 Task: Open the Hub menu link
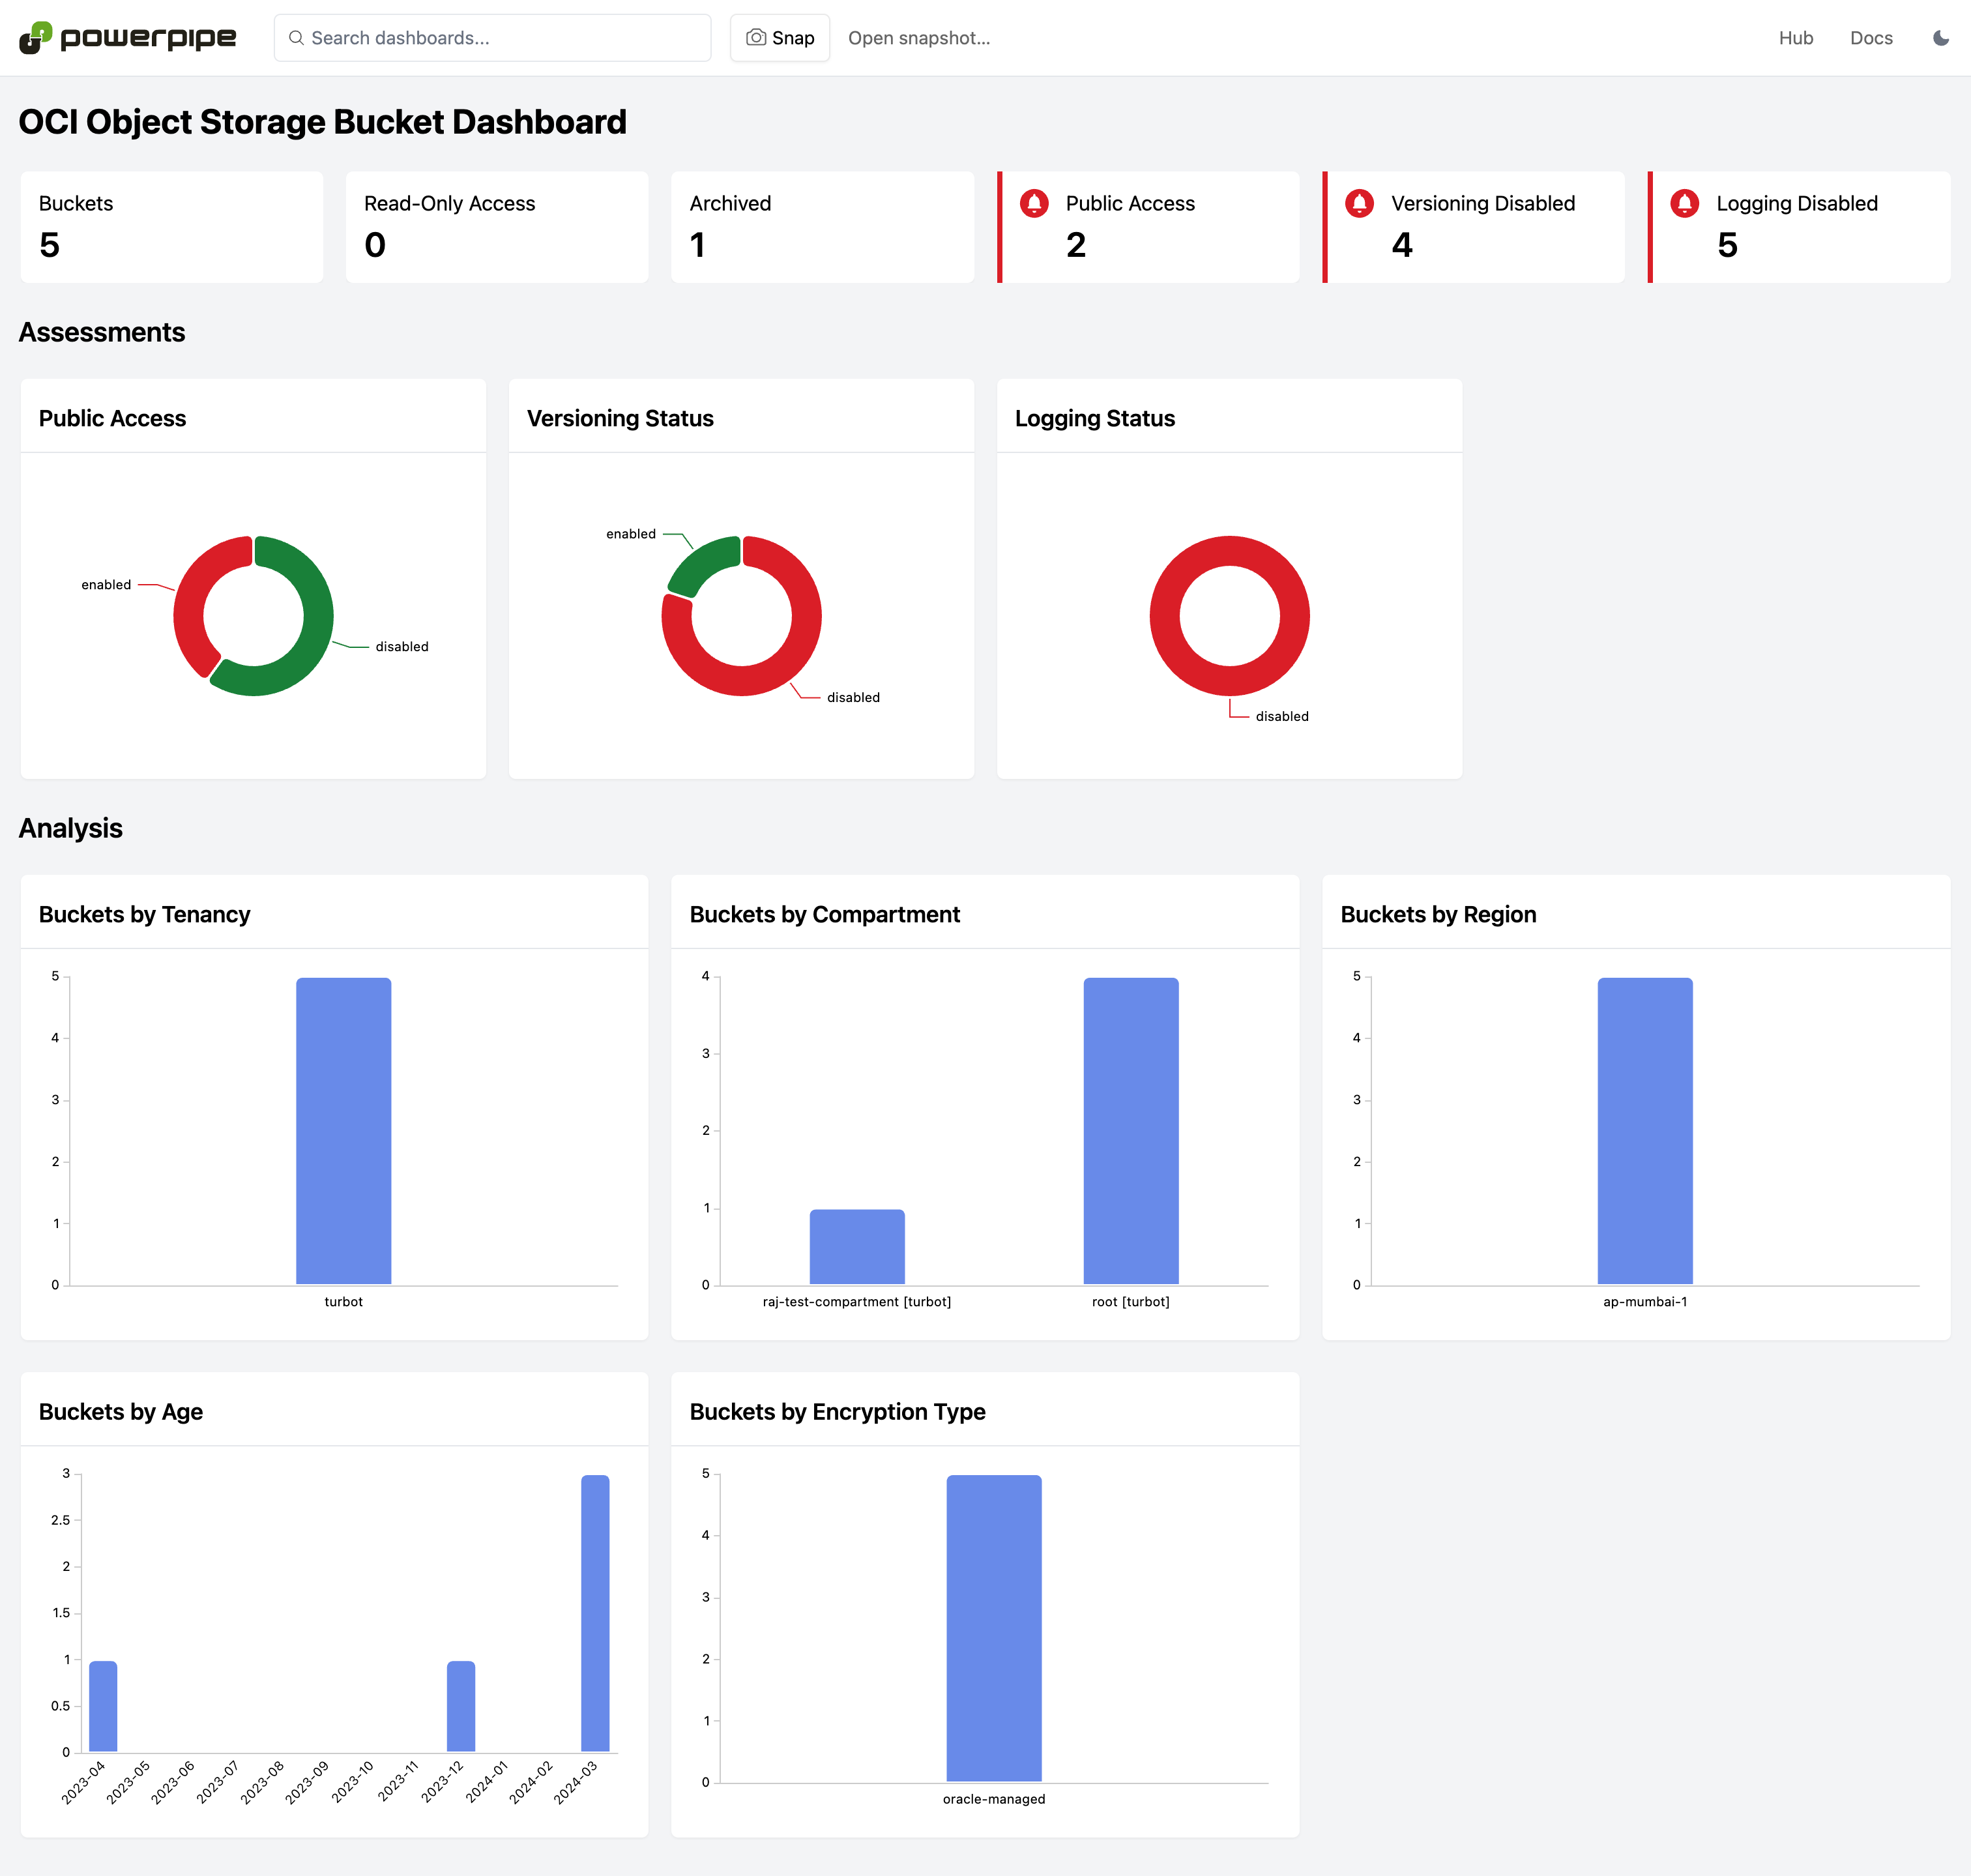point(1795,38)
